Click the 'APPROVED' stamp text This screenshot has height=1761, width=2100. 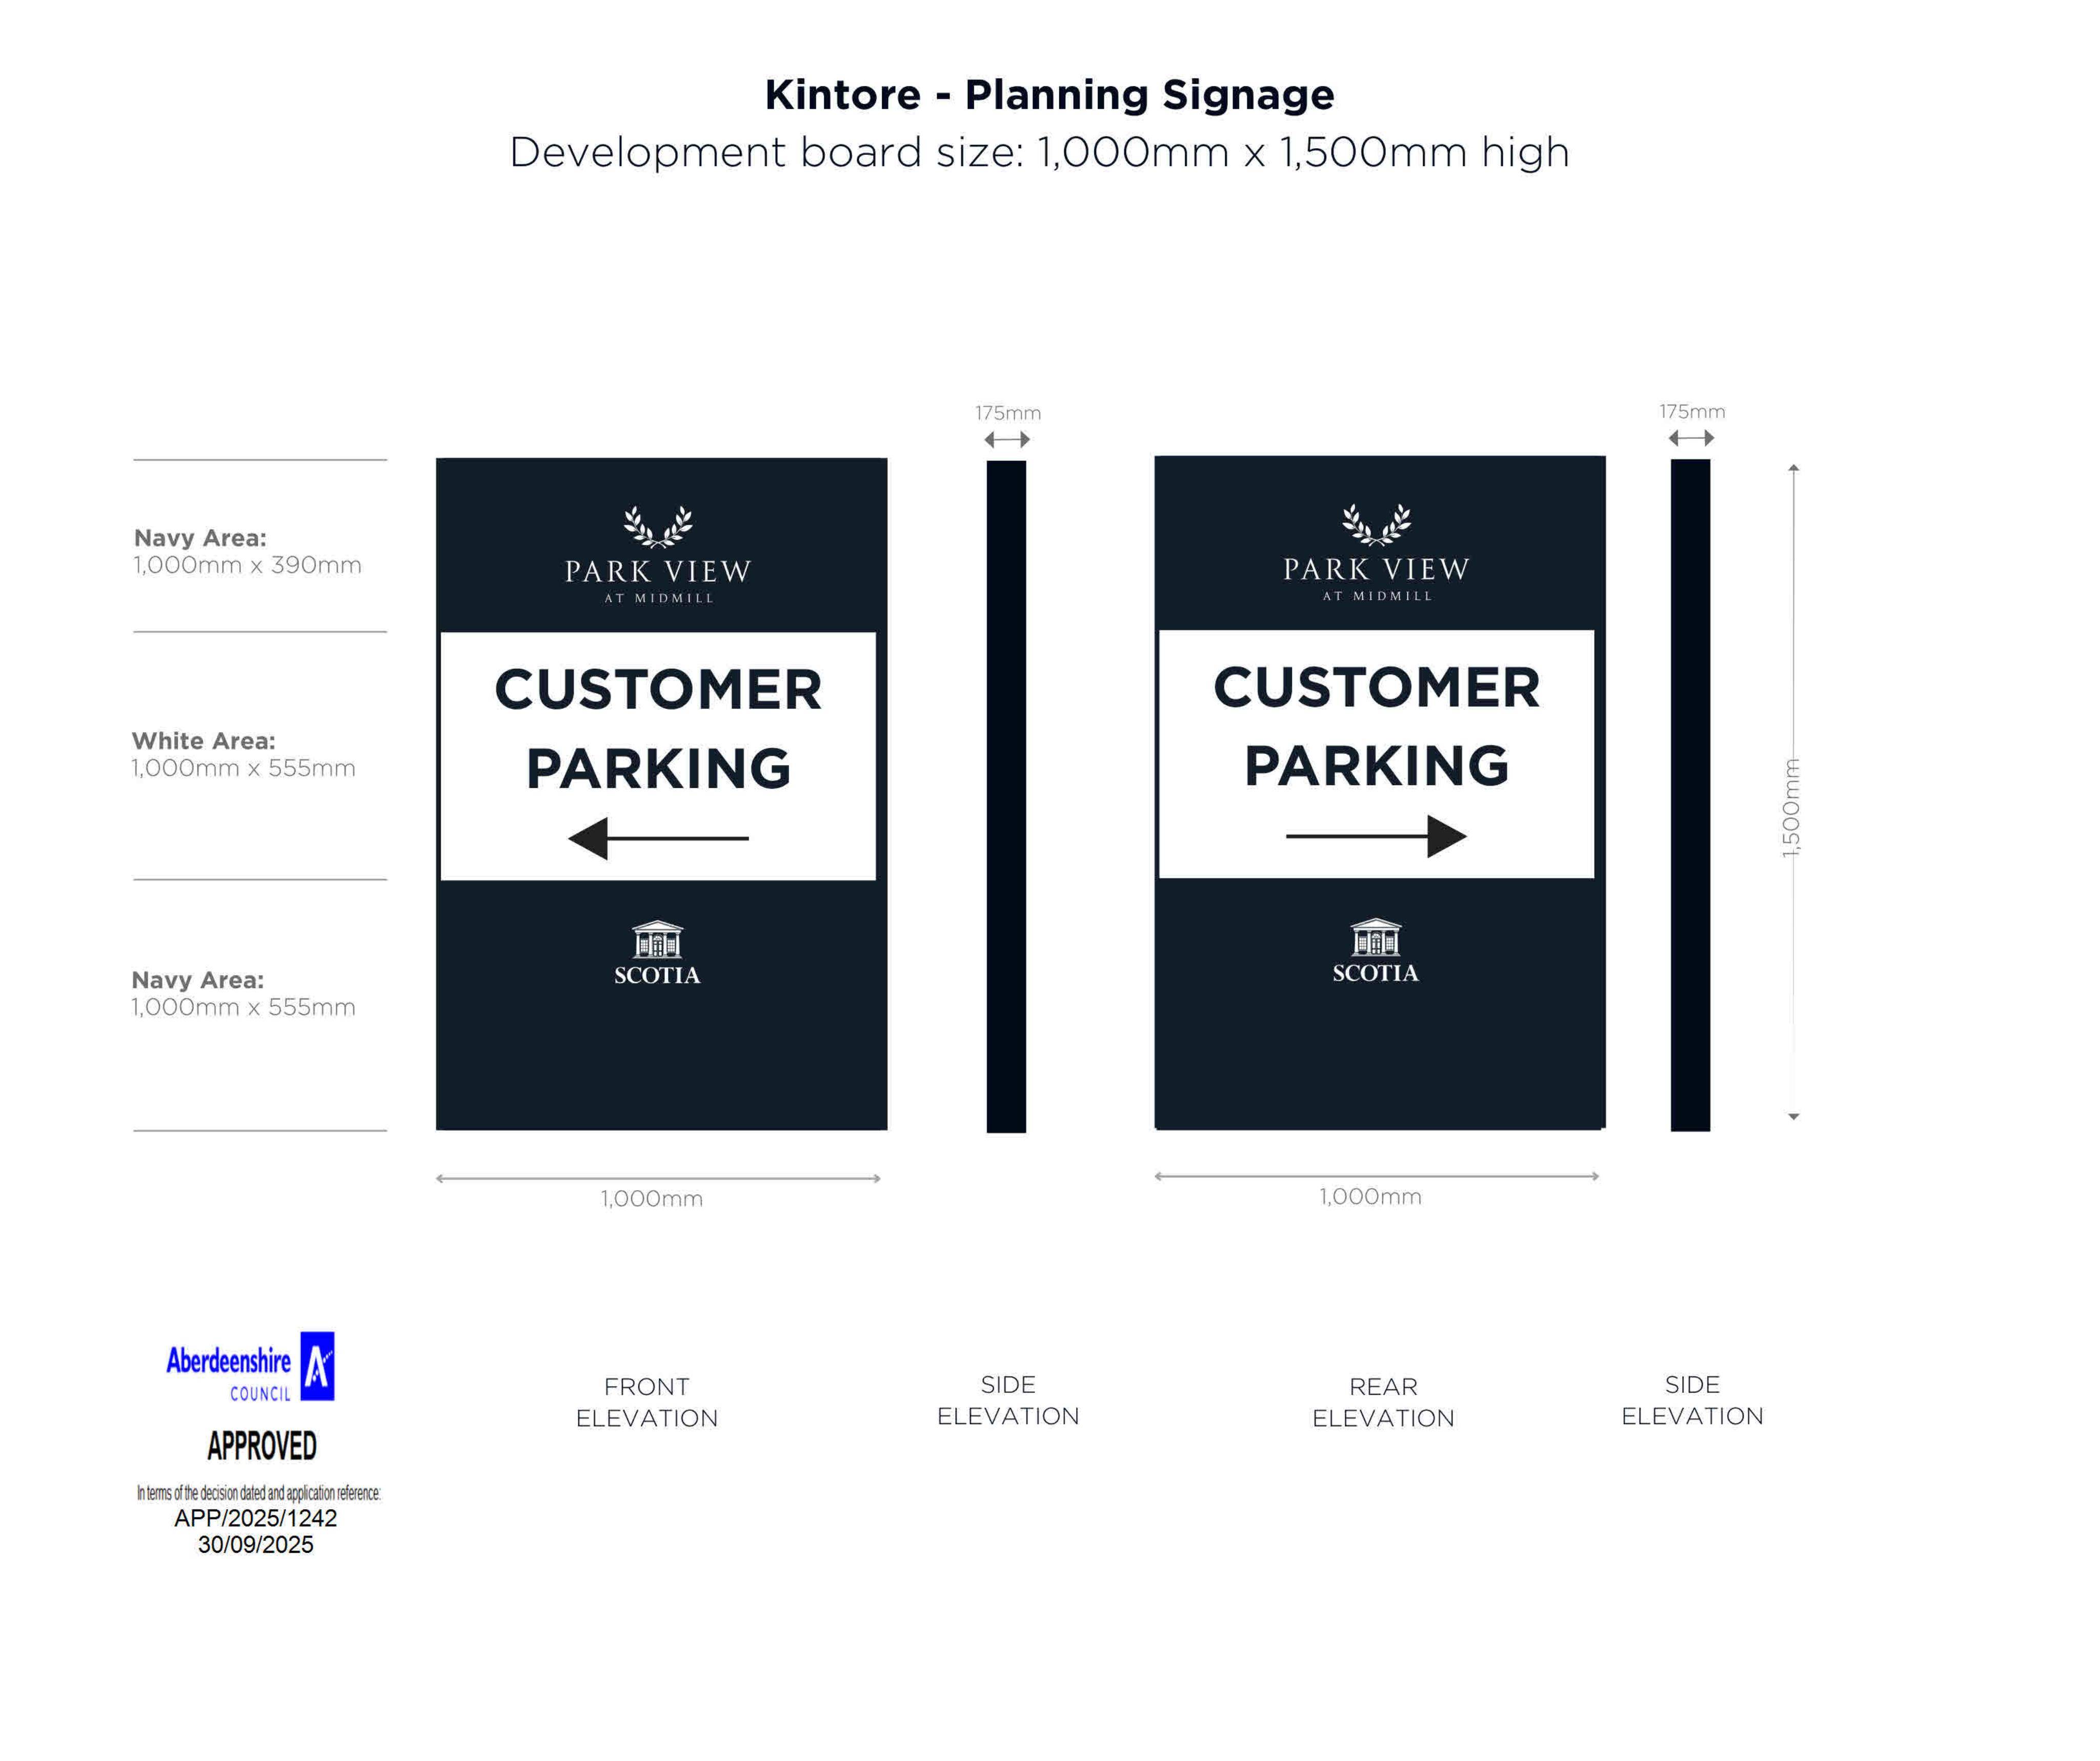[262, 1446]
